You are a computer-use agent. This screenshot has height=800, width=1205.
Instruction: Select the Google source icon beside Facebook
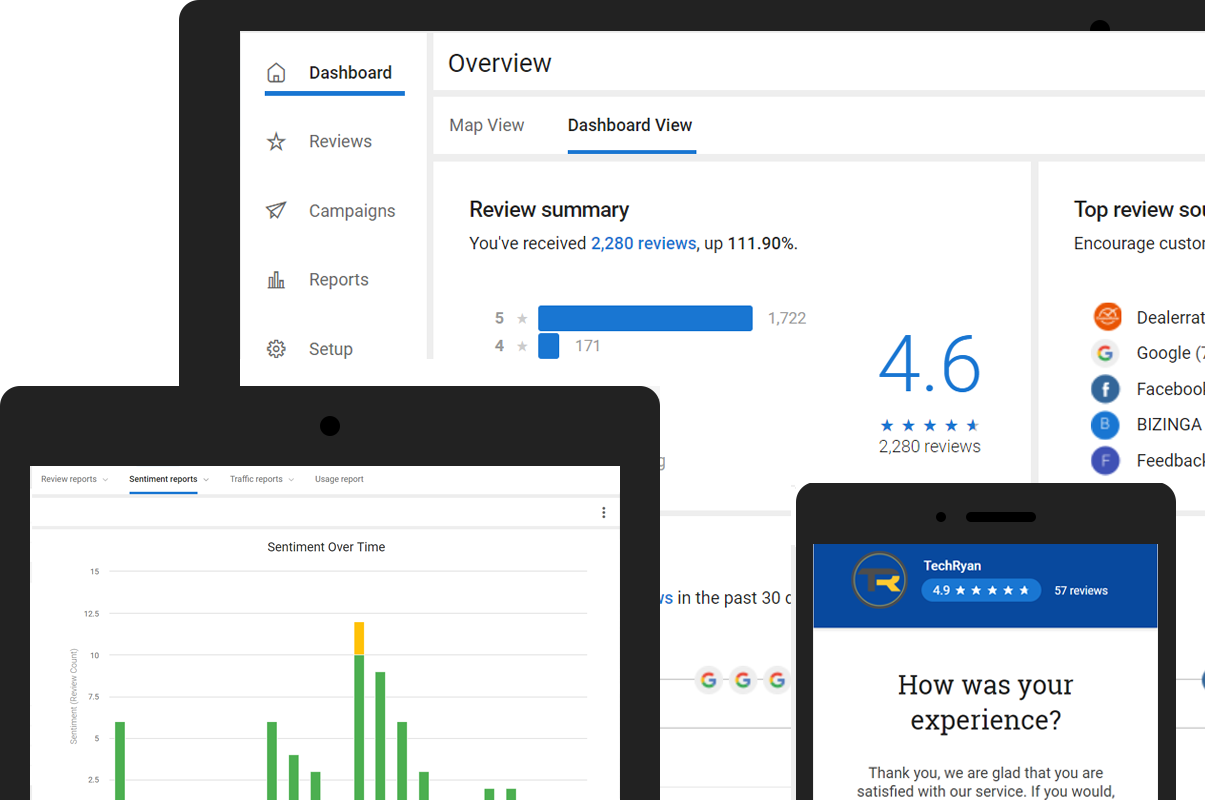coord(1105,353)
